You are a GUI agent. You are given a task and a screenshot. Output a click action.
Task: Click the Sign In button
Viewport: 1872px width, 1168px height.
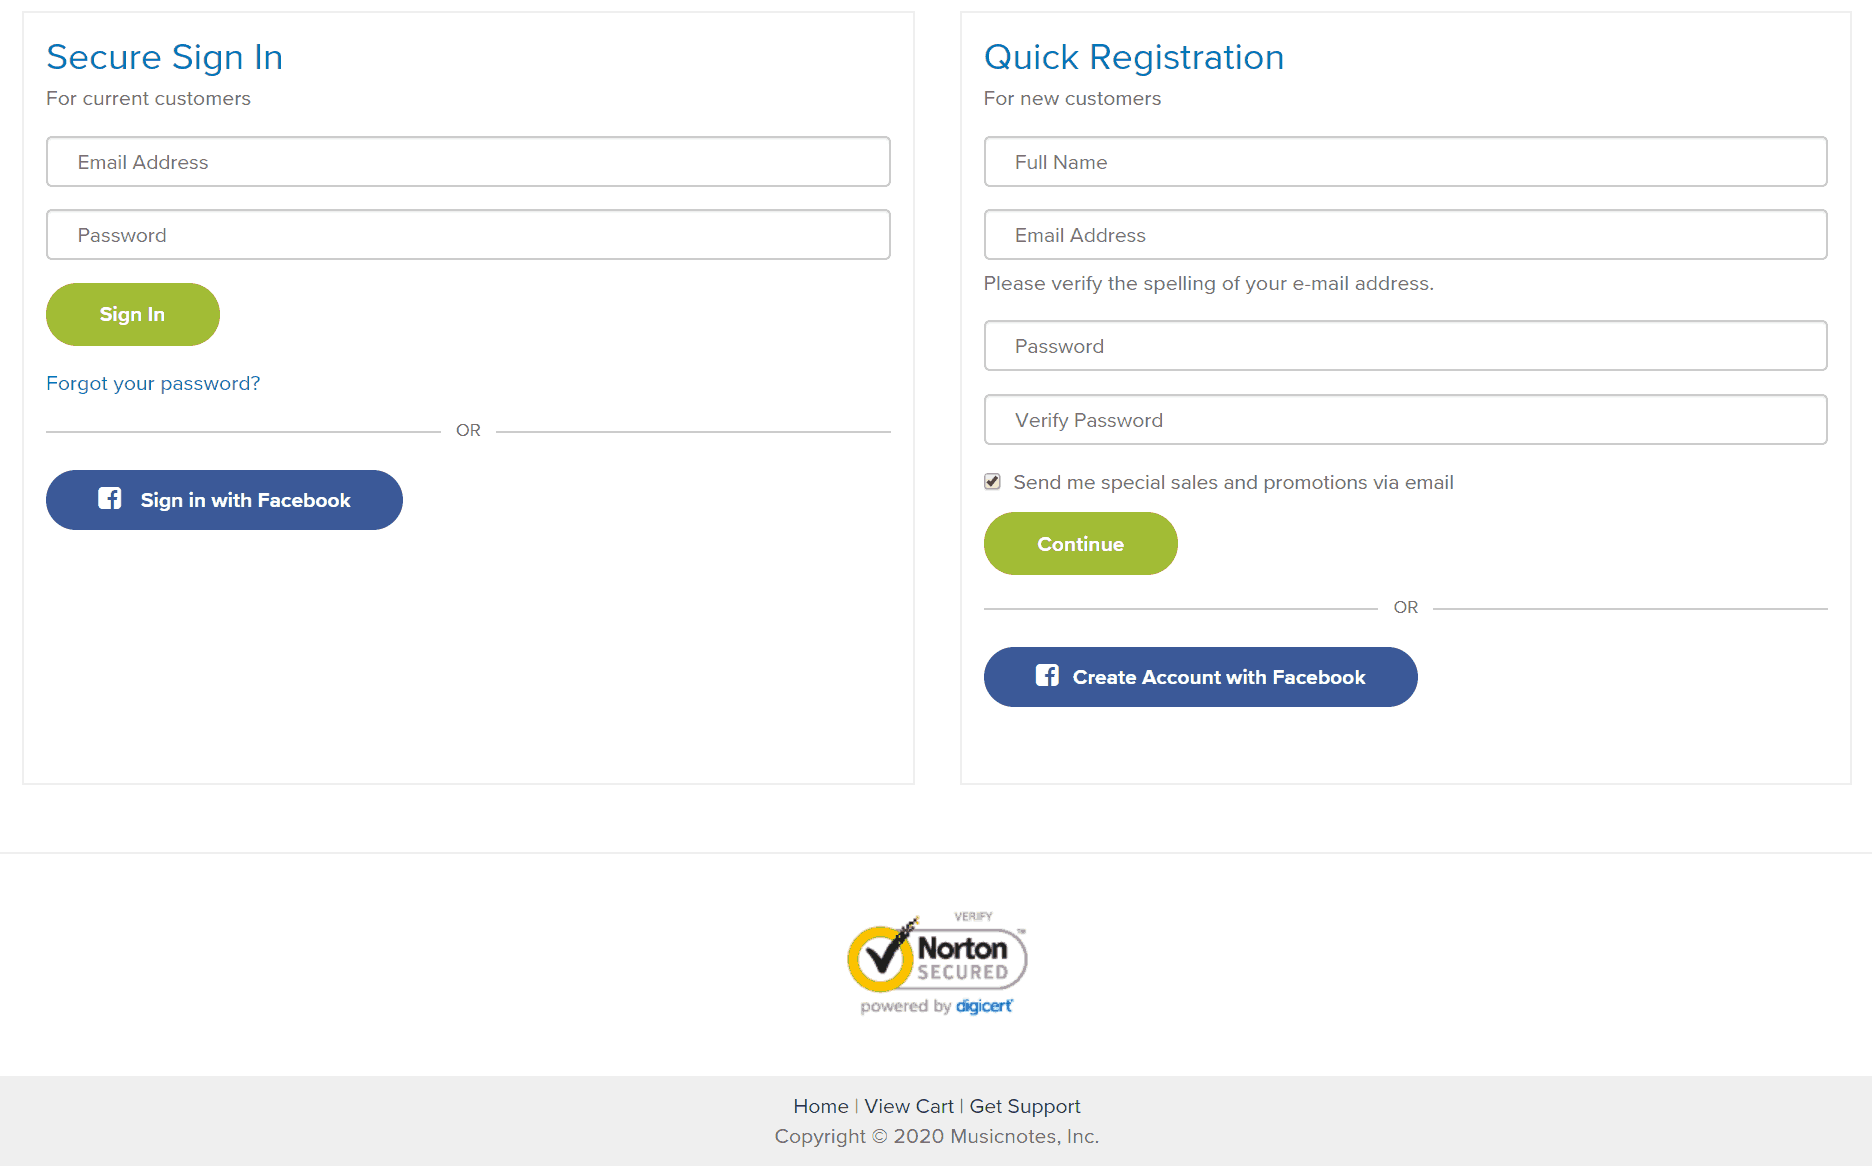click(133, 314)
